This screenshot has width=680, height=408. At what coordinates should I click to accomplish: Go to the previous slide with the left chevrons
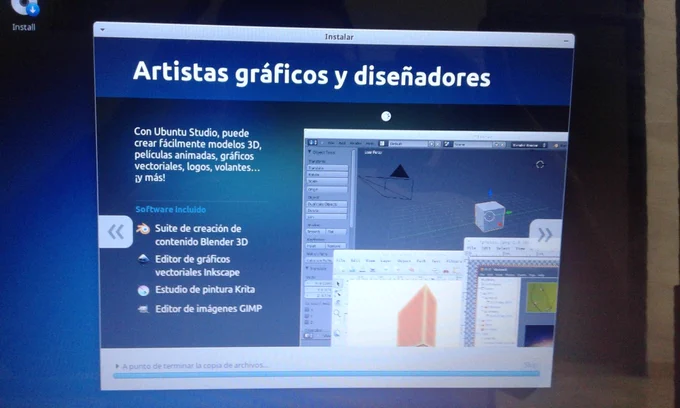[116, 232]
